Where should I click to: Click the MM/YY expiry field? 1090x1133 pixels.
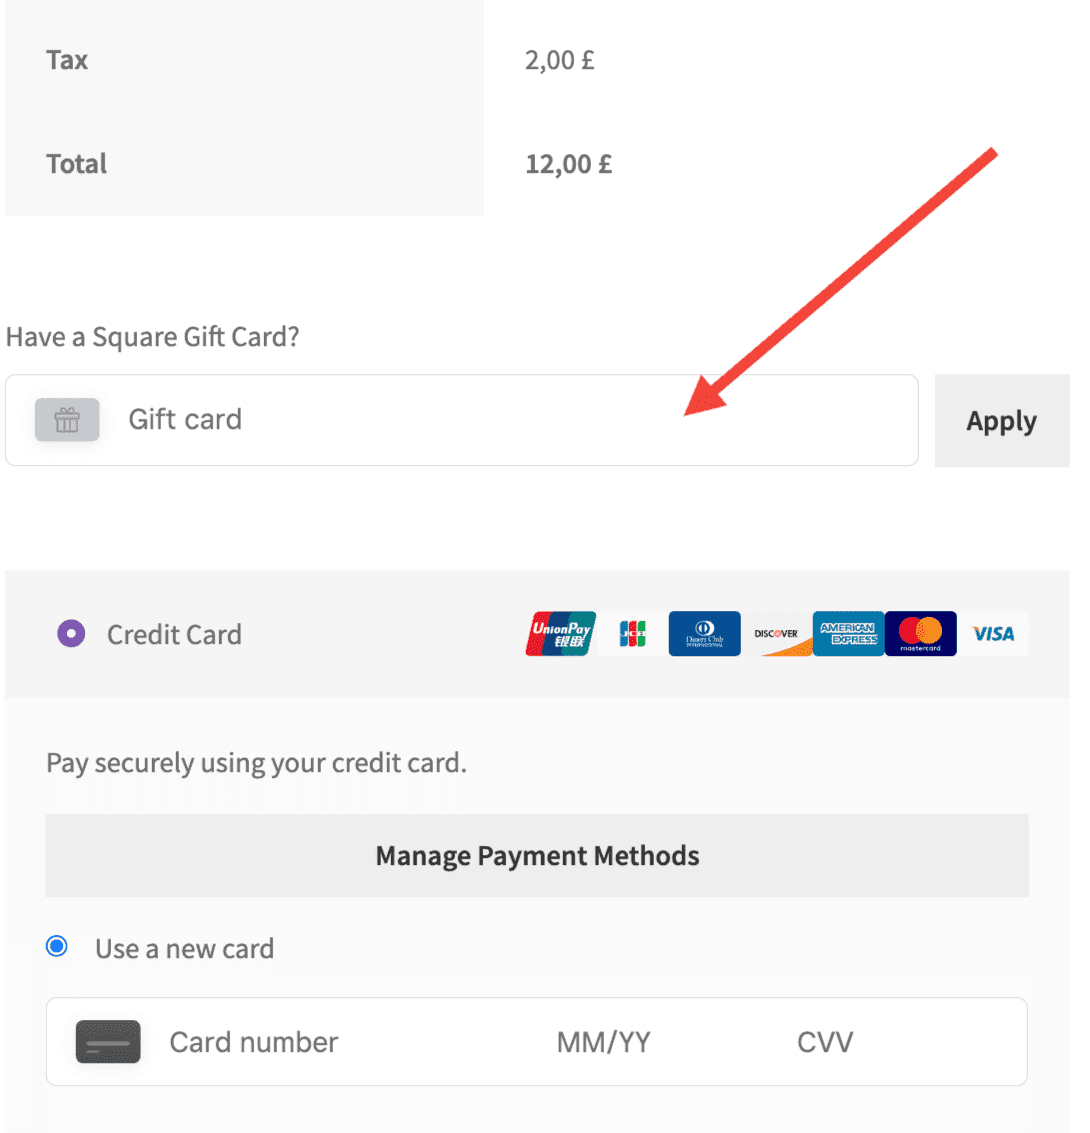(x=603, y=1042)
